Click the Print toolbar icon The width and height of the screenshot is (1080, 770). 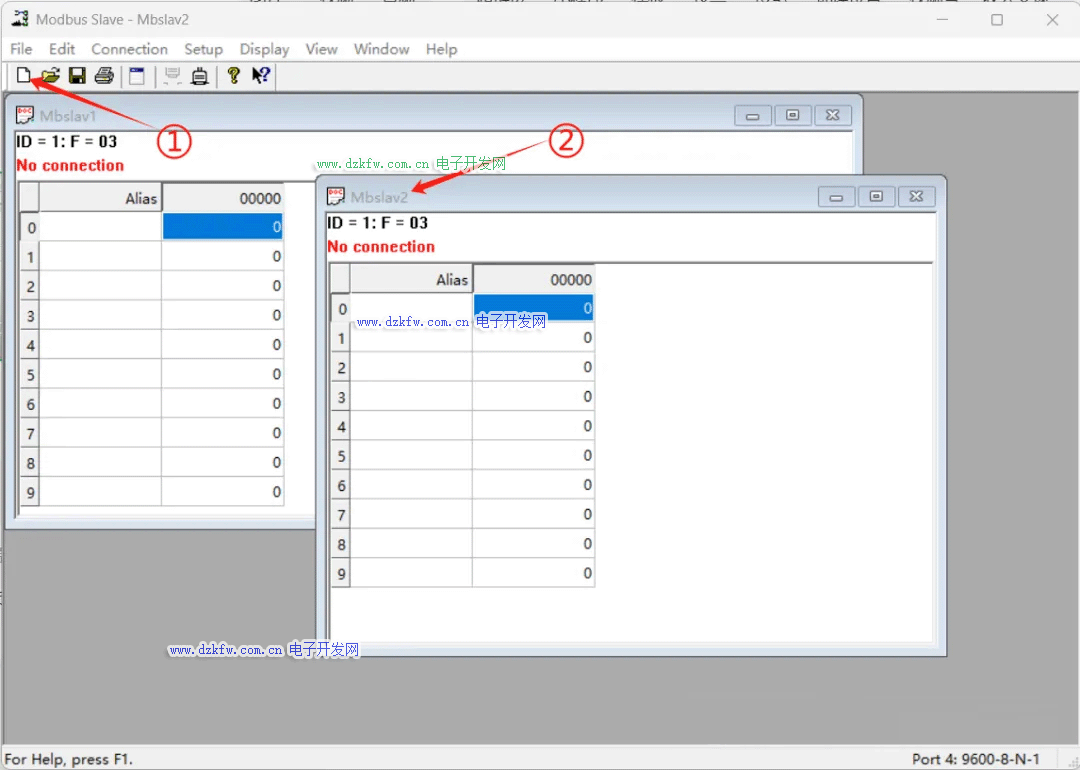point(104,75)
